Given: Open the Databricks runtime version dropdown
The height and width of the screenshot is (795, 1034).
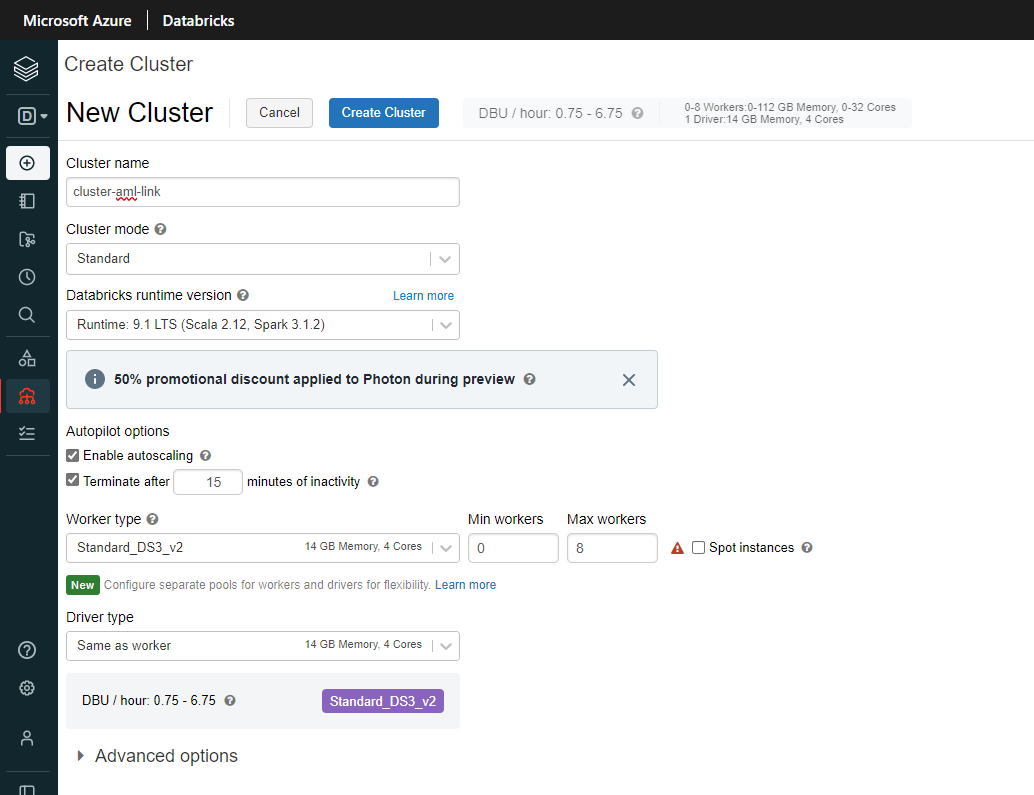Looking at the screenshot, I should 262,325.
